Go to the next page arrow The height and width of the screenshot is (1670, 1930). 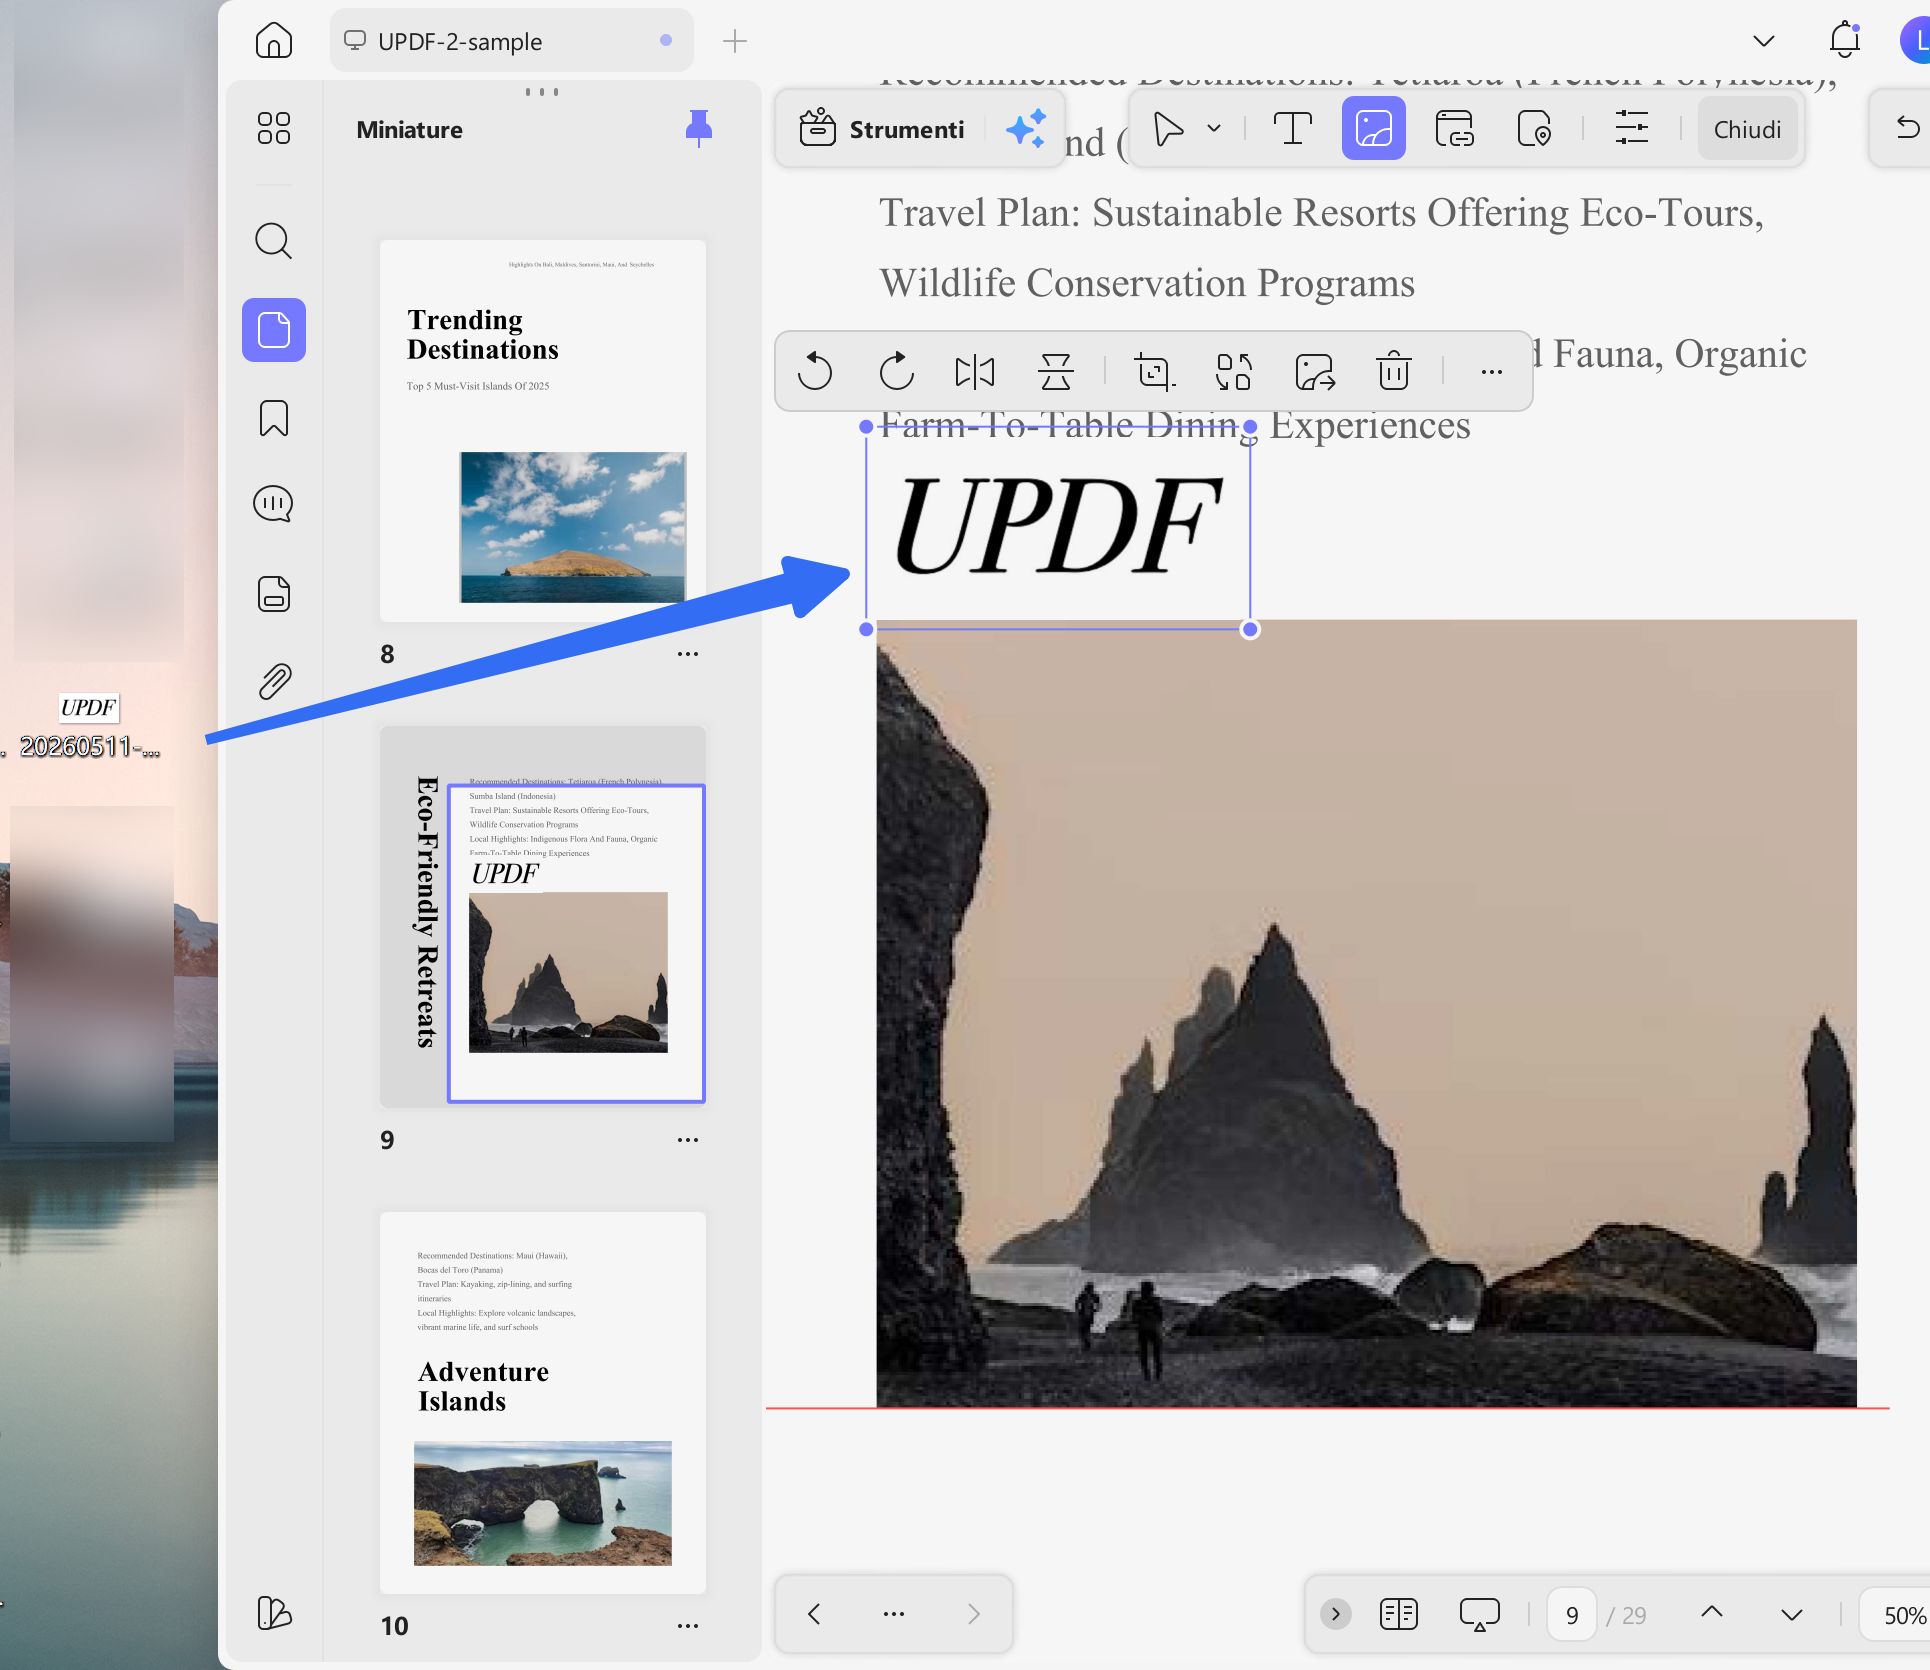[1792, 1614]
